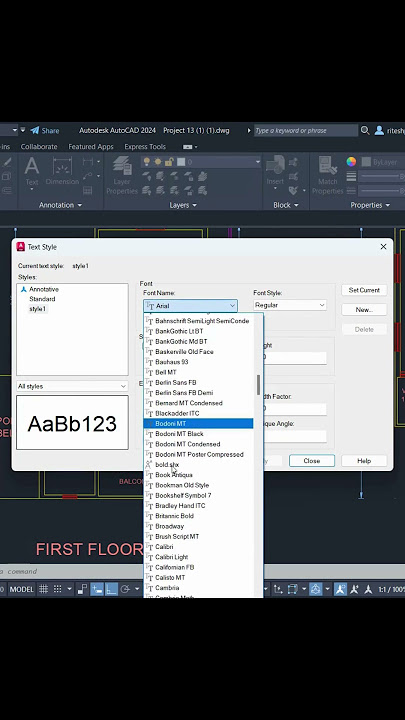This screenshot has height=720, width=405.
Task: Click the Help button
Action: pyautogui.click(x=364, y=461)
